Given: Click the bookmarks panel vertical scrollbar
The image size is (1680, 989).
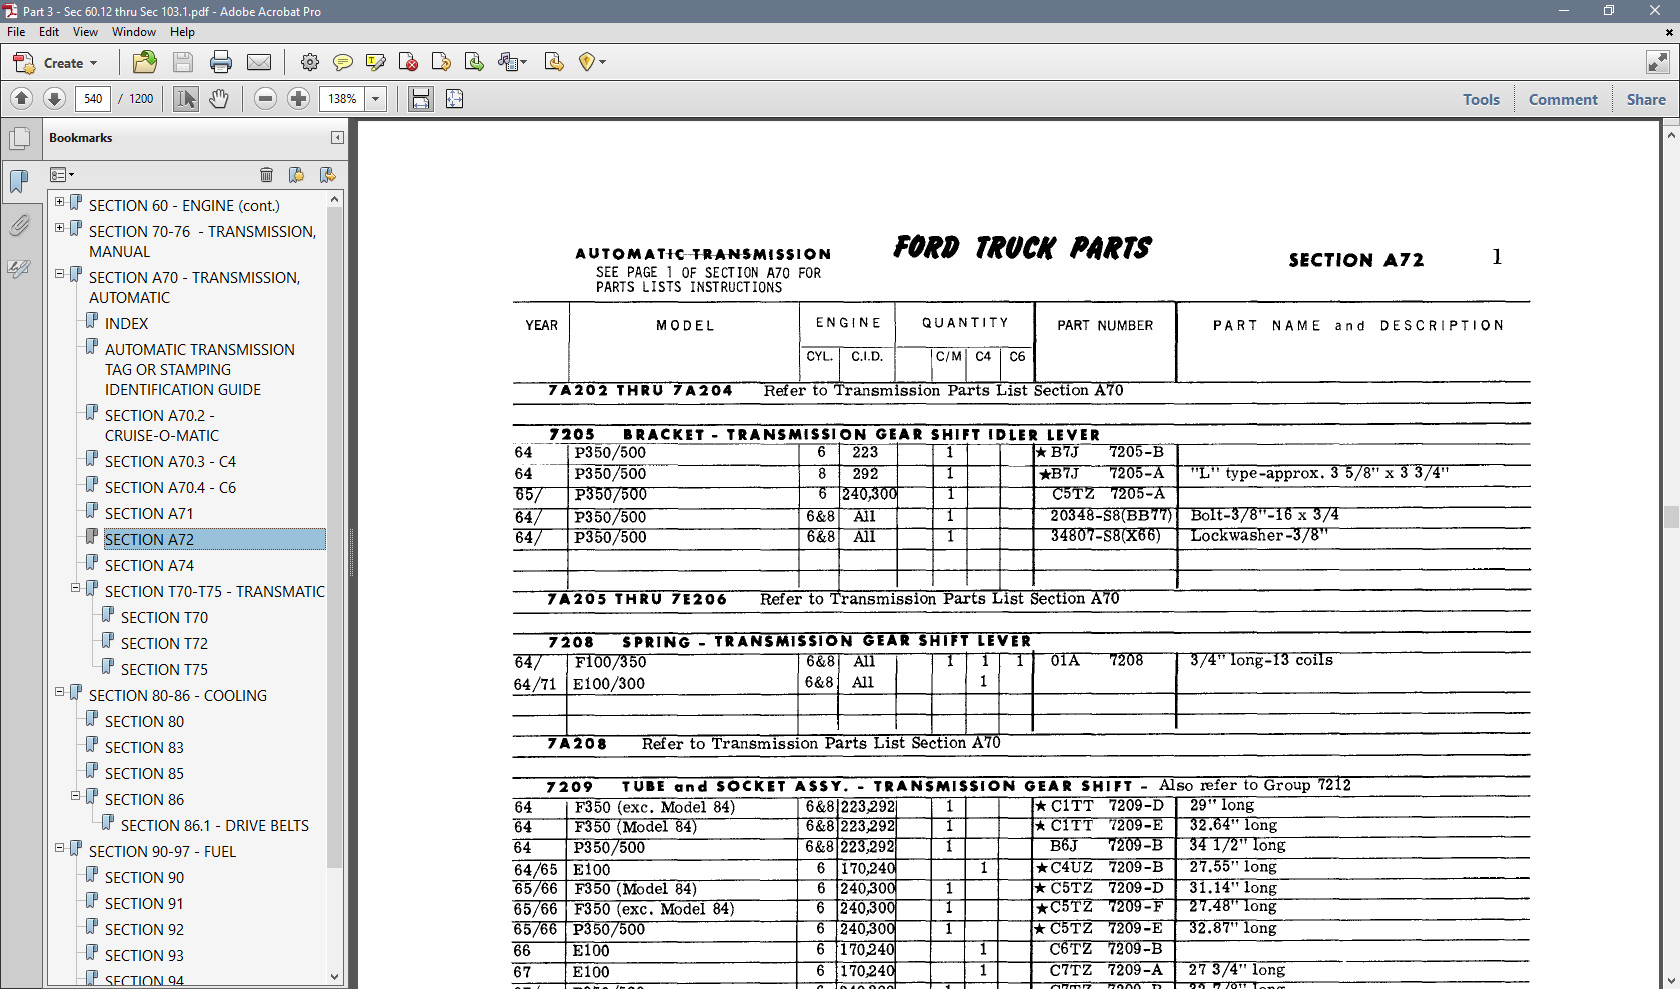Looking at the screenshot, I should [x=335, y=540].
